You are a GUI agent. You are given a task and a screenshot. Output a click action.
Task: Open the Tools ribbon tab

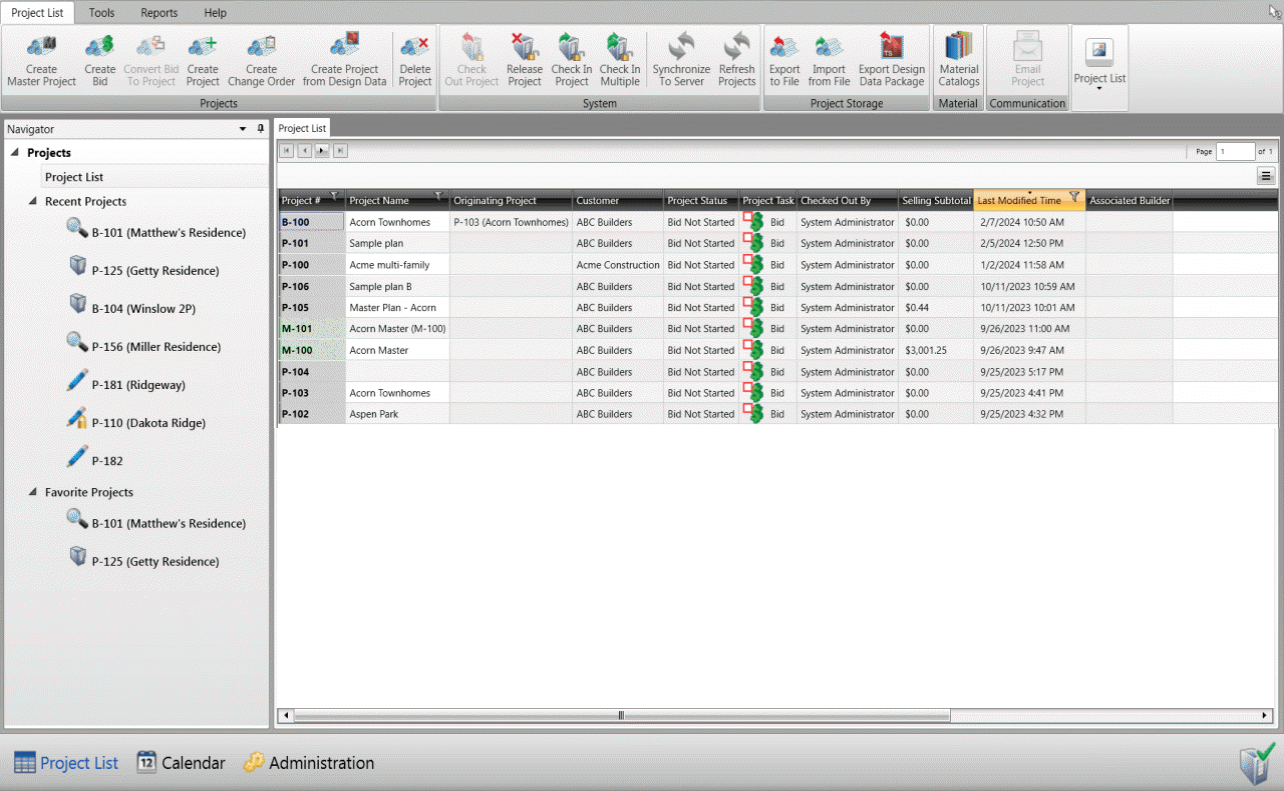[101, 13]
